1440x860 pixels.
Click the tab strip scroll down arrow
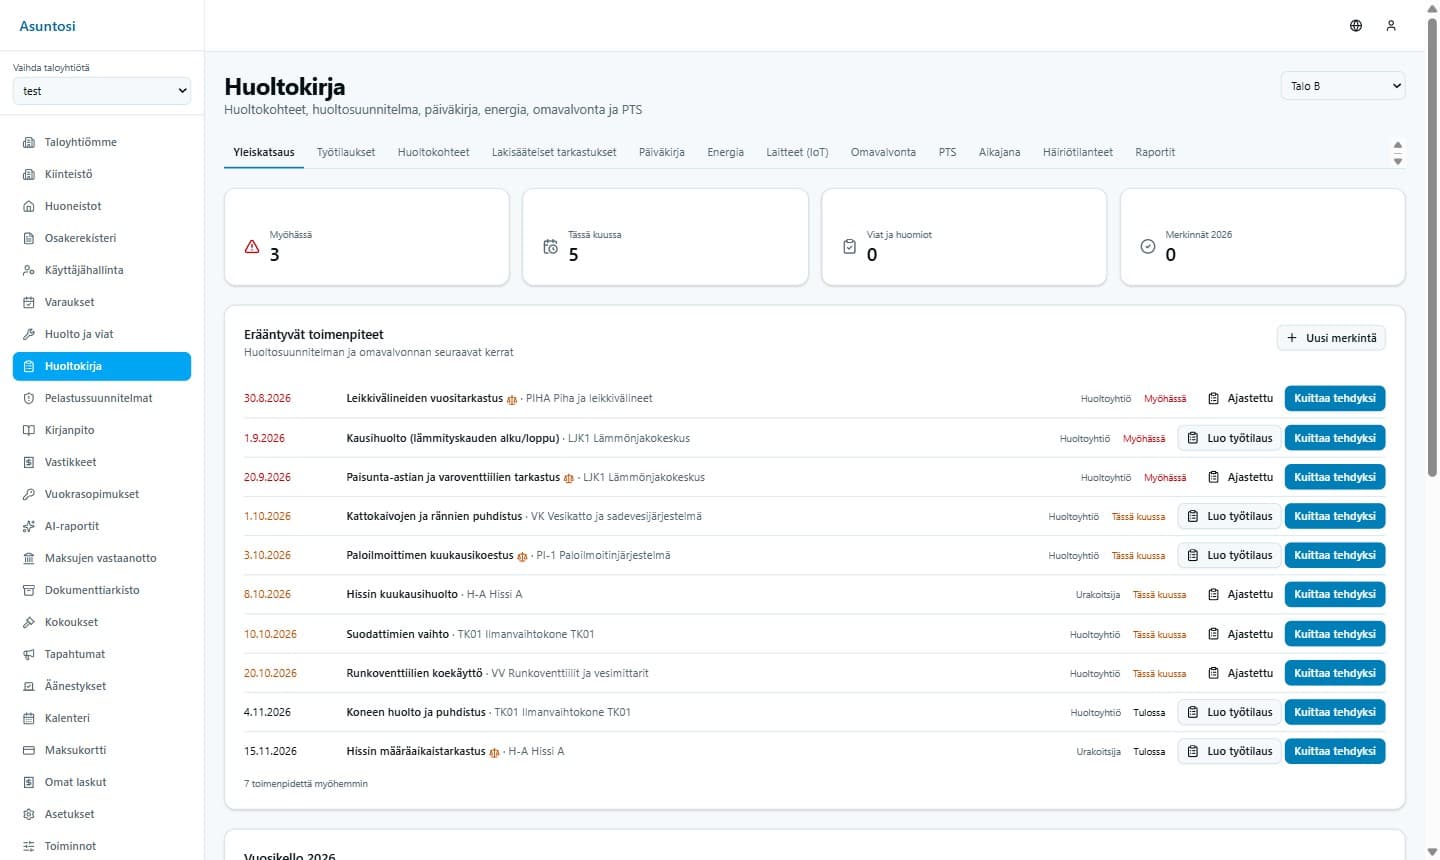1398,161
